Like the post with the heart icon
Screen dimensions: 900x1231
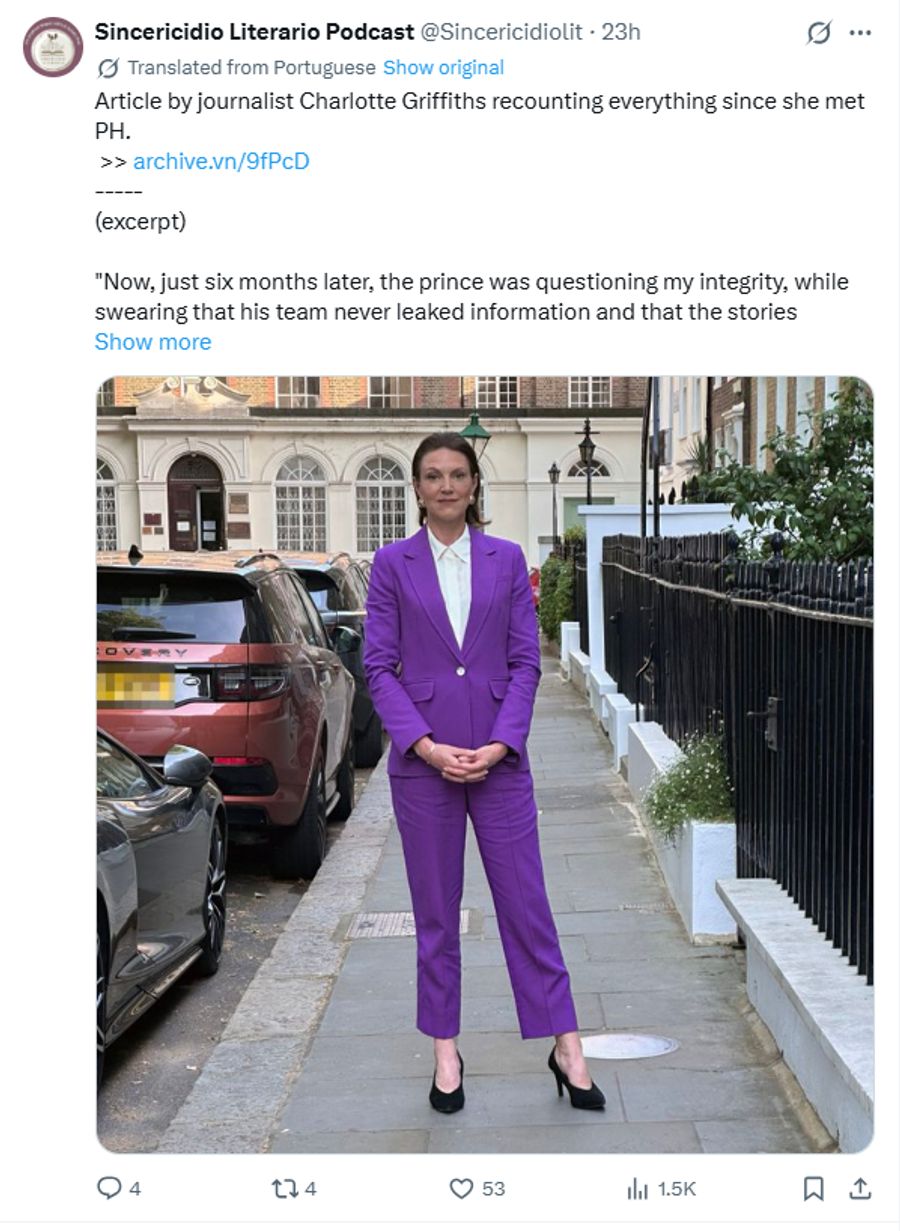(x=461, y=1188)
